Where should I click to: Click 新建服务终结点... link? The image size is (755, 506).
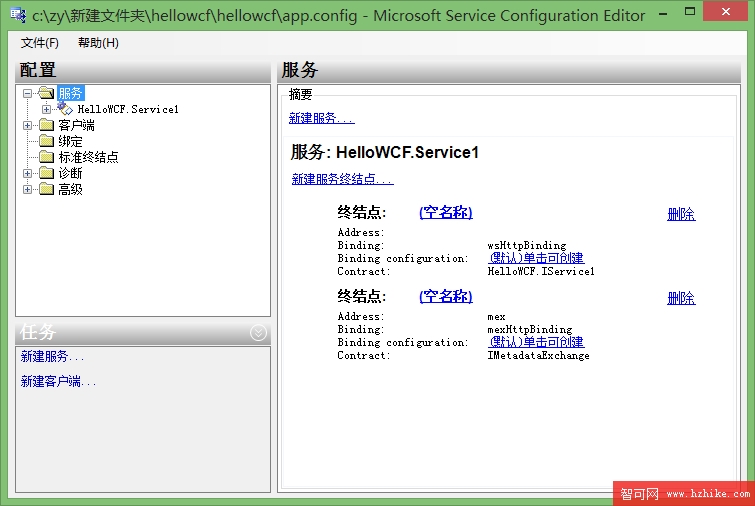(x=342, y=179)
